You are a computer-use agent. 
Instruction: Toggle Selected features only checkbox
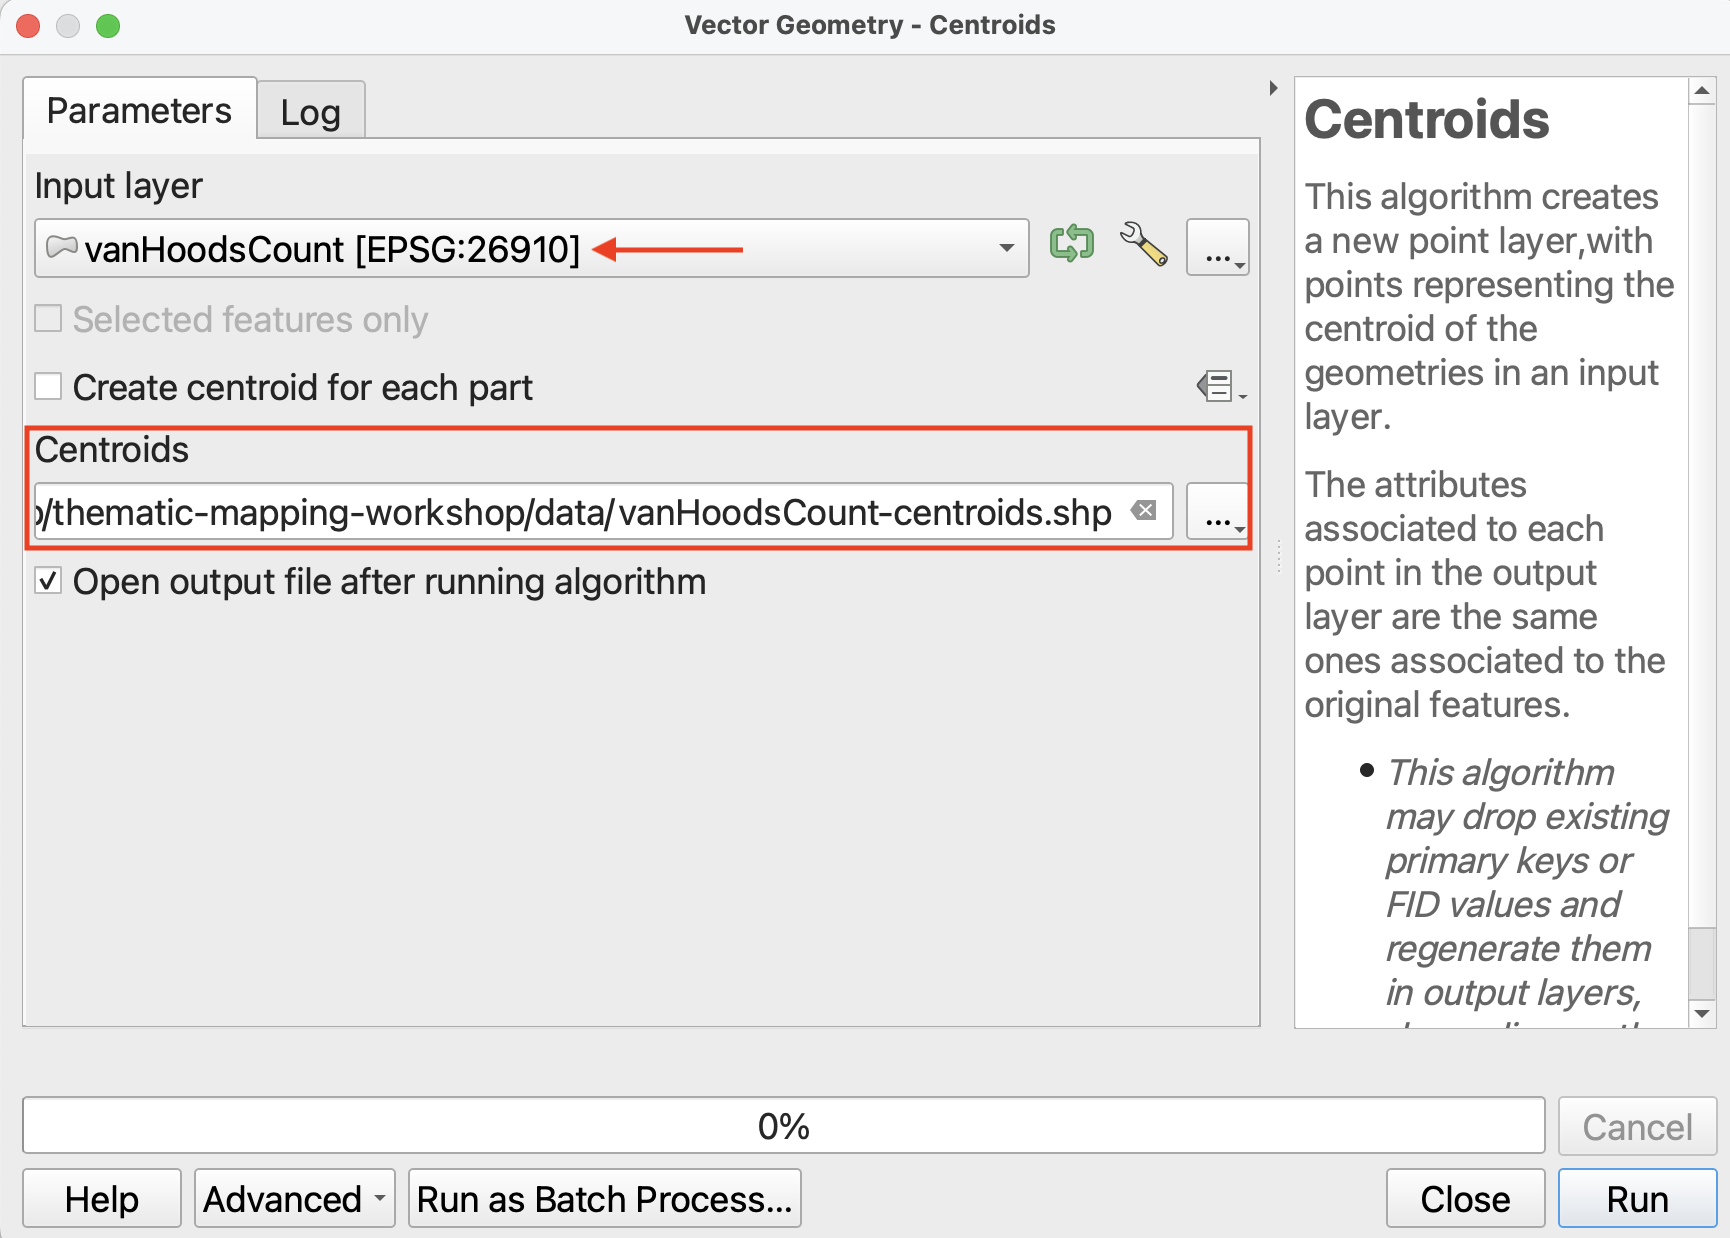pos(48,319)
